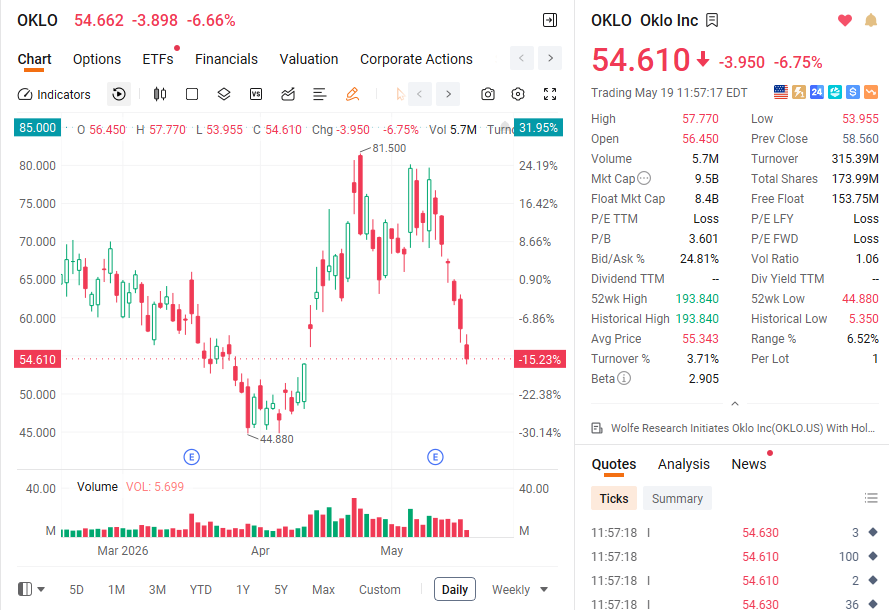Select the Max time range
The height and width of the screenshot is (610, 889).
click(323, 590)
